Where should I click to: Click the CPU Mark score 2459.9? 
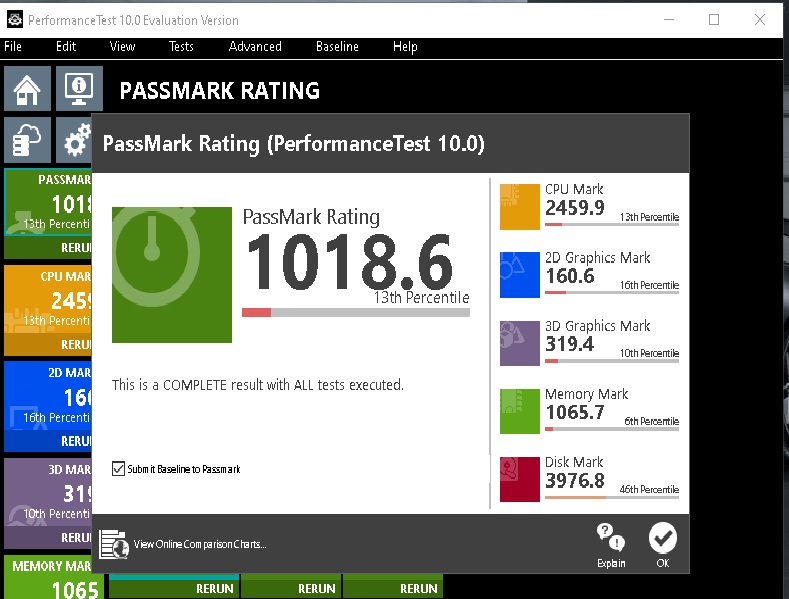(x=575, y=207)
